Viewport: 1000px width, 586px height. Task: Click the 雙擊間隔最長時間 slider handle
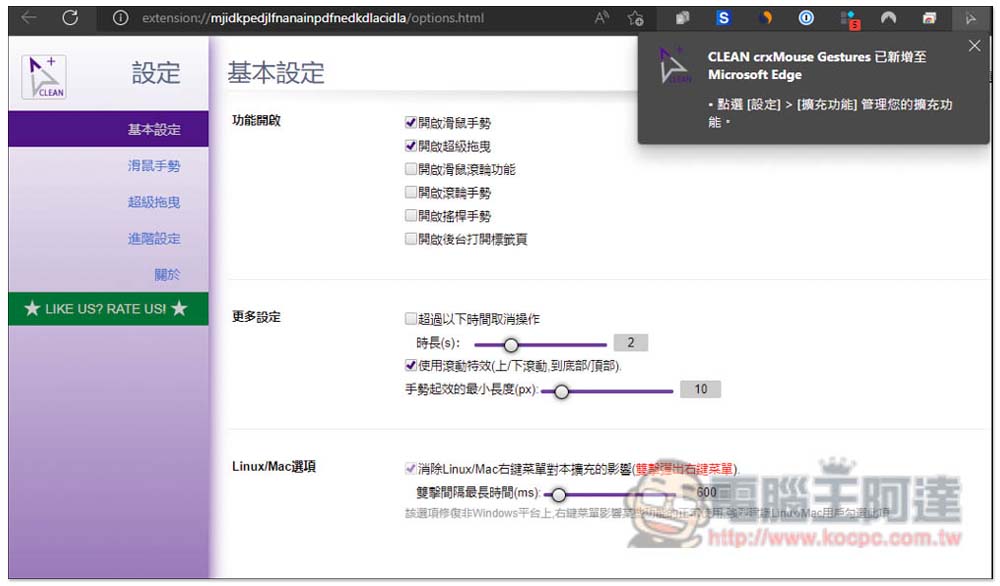[559, 495]
